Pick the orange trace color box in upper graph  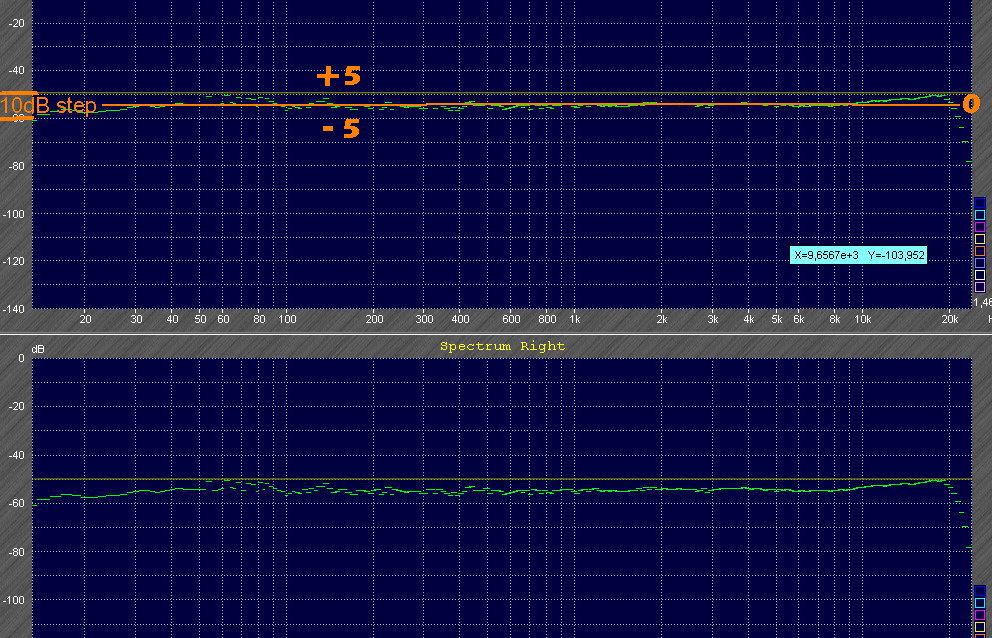click(980, 251)
